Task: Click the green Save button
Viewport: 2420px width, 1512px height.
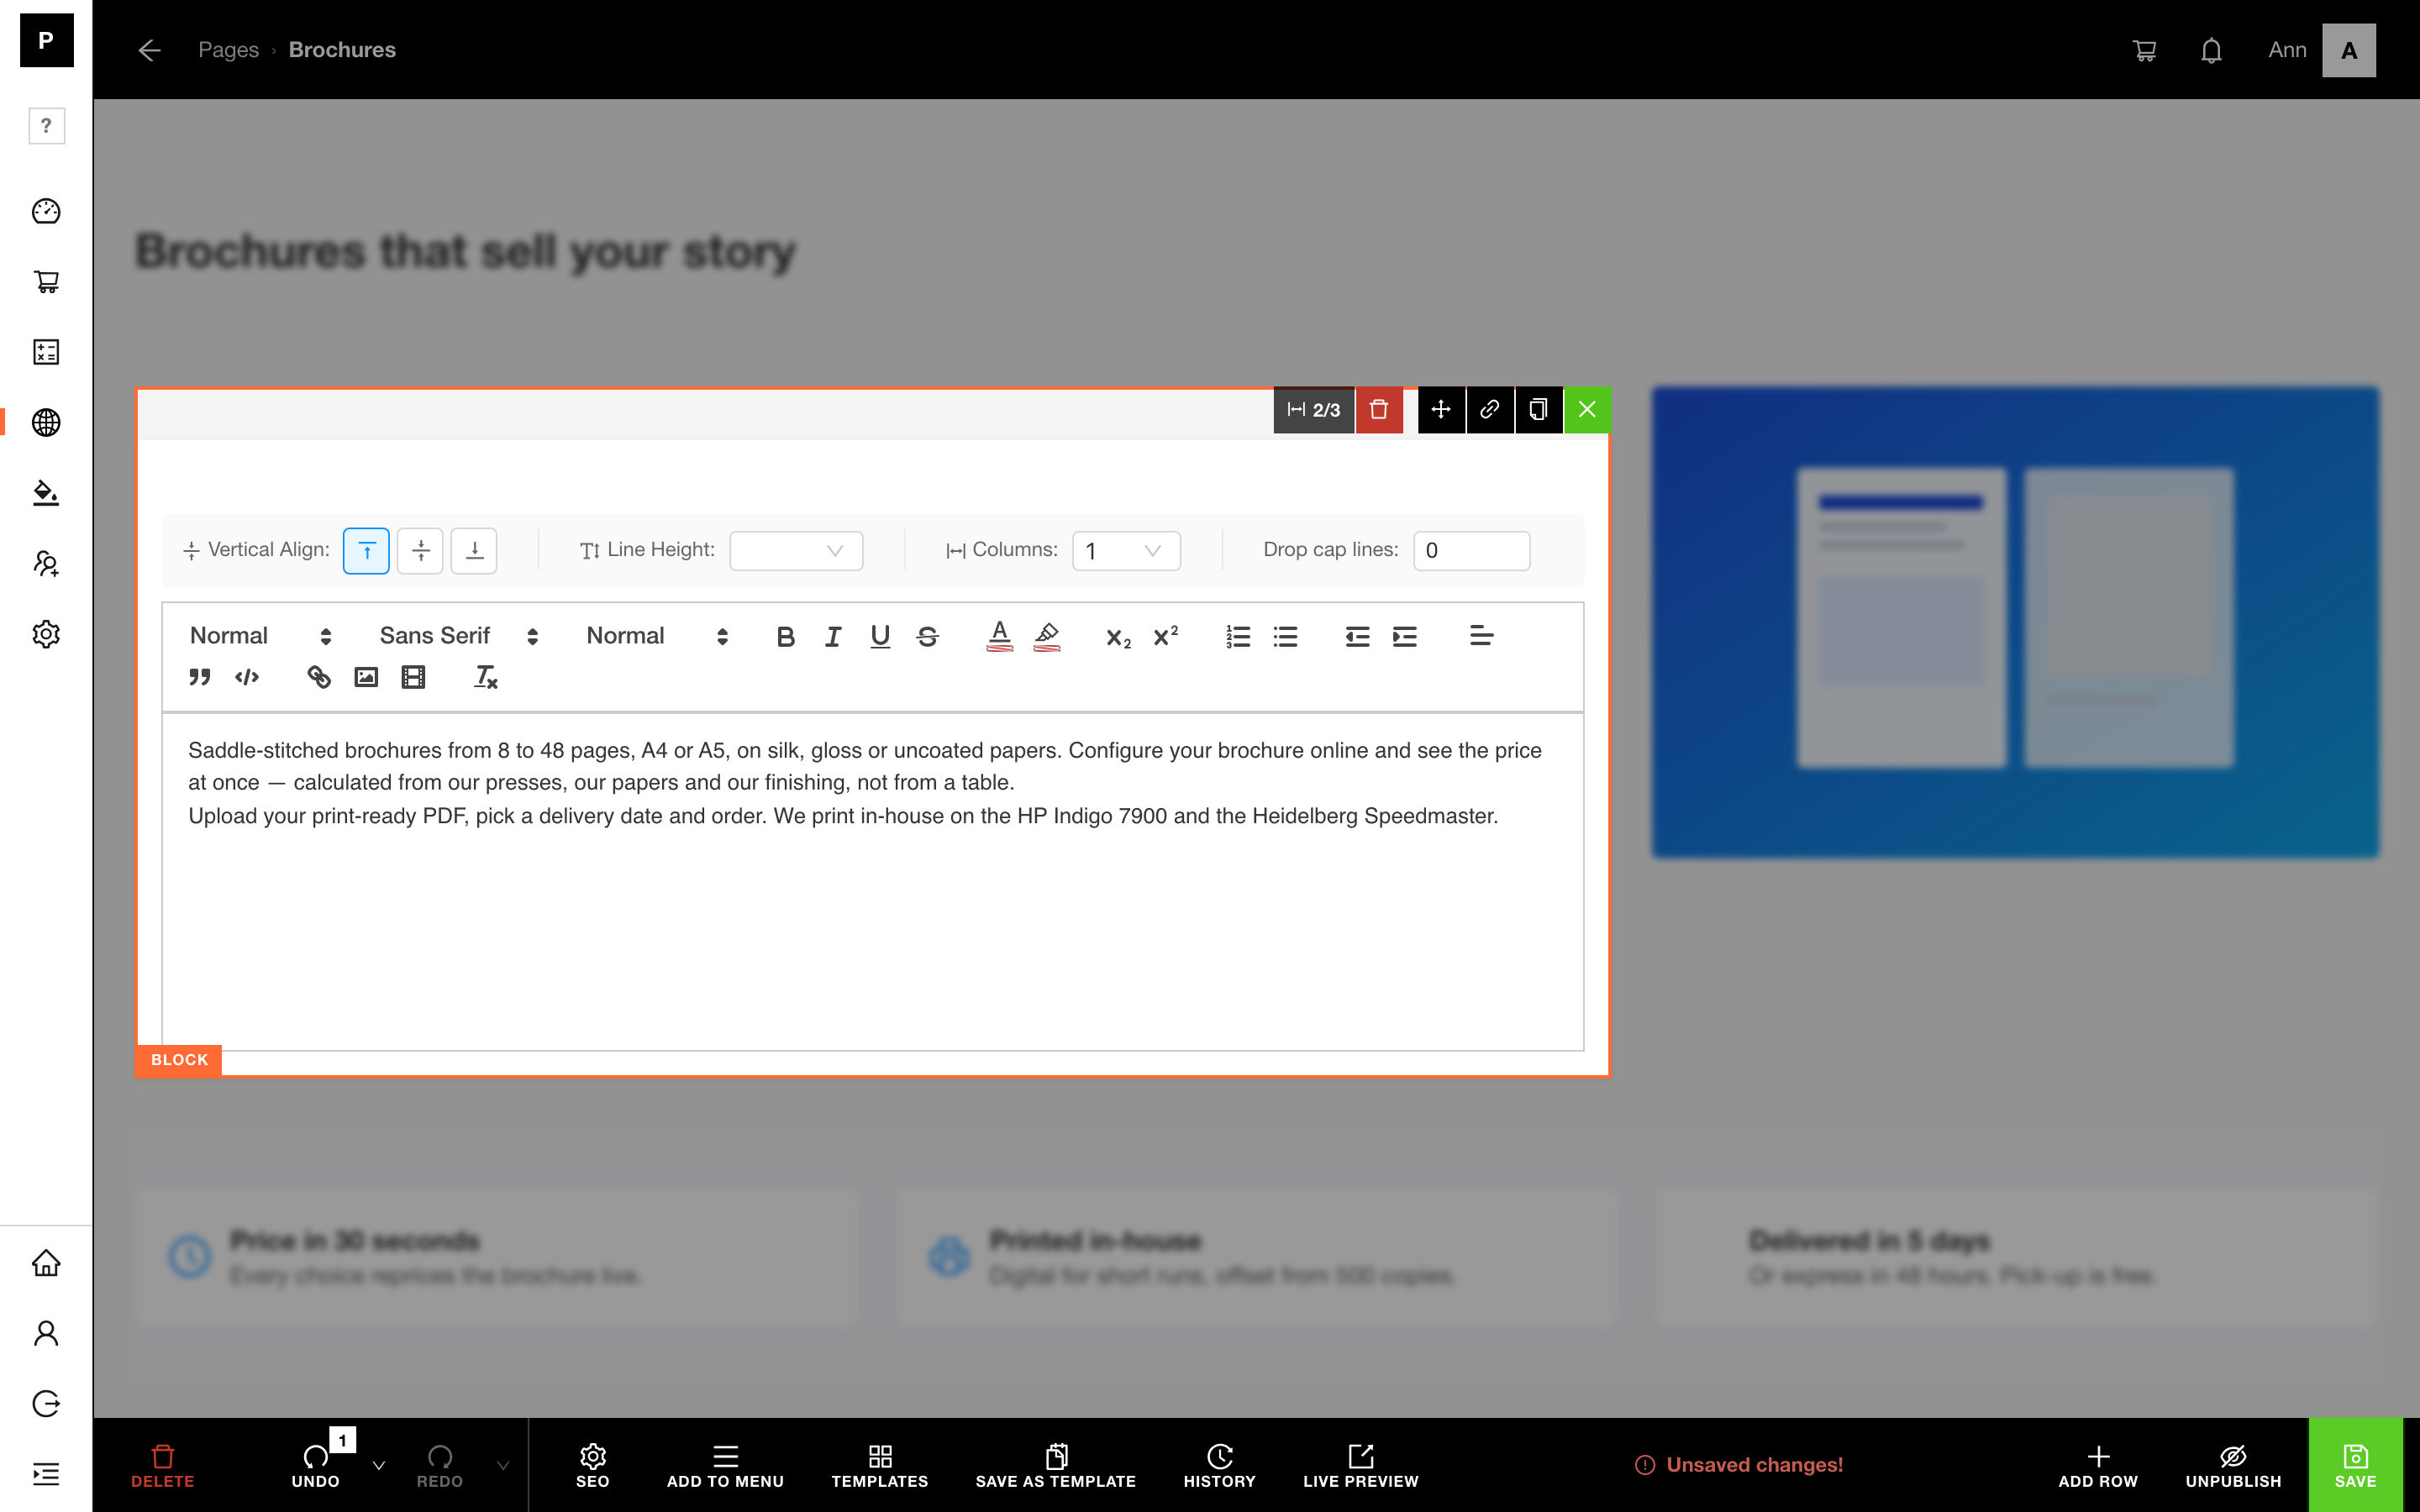Action: pyautogui.click(x=2355, y=1465)
